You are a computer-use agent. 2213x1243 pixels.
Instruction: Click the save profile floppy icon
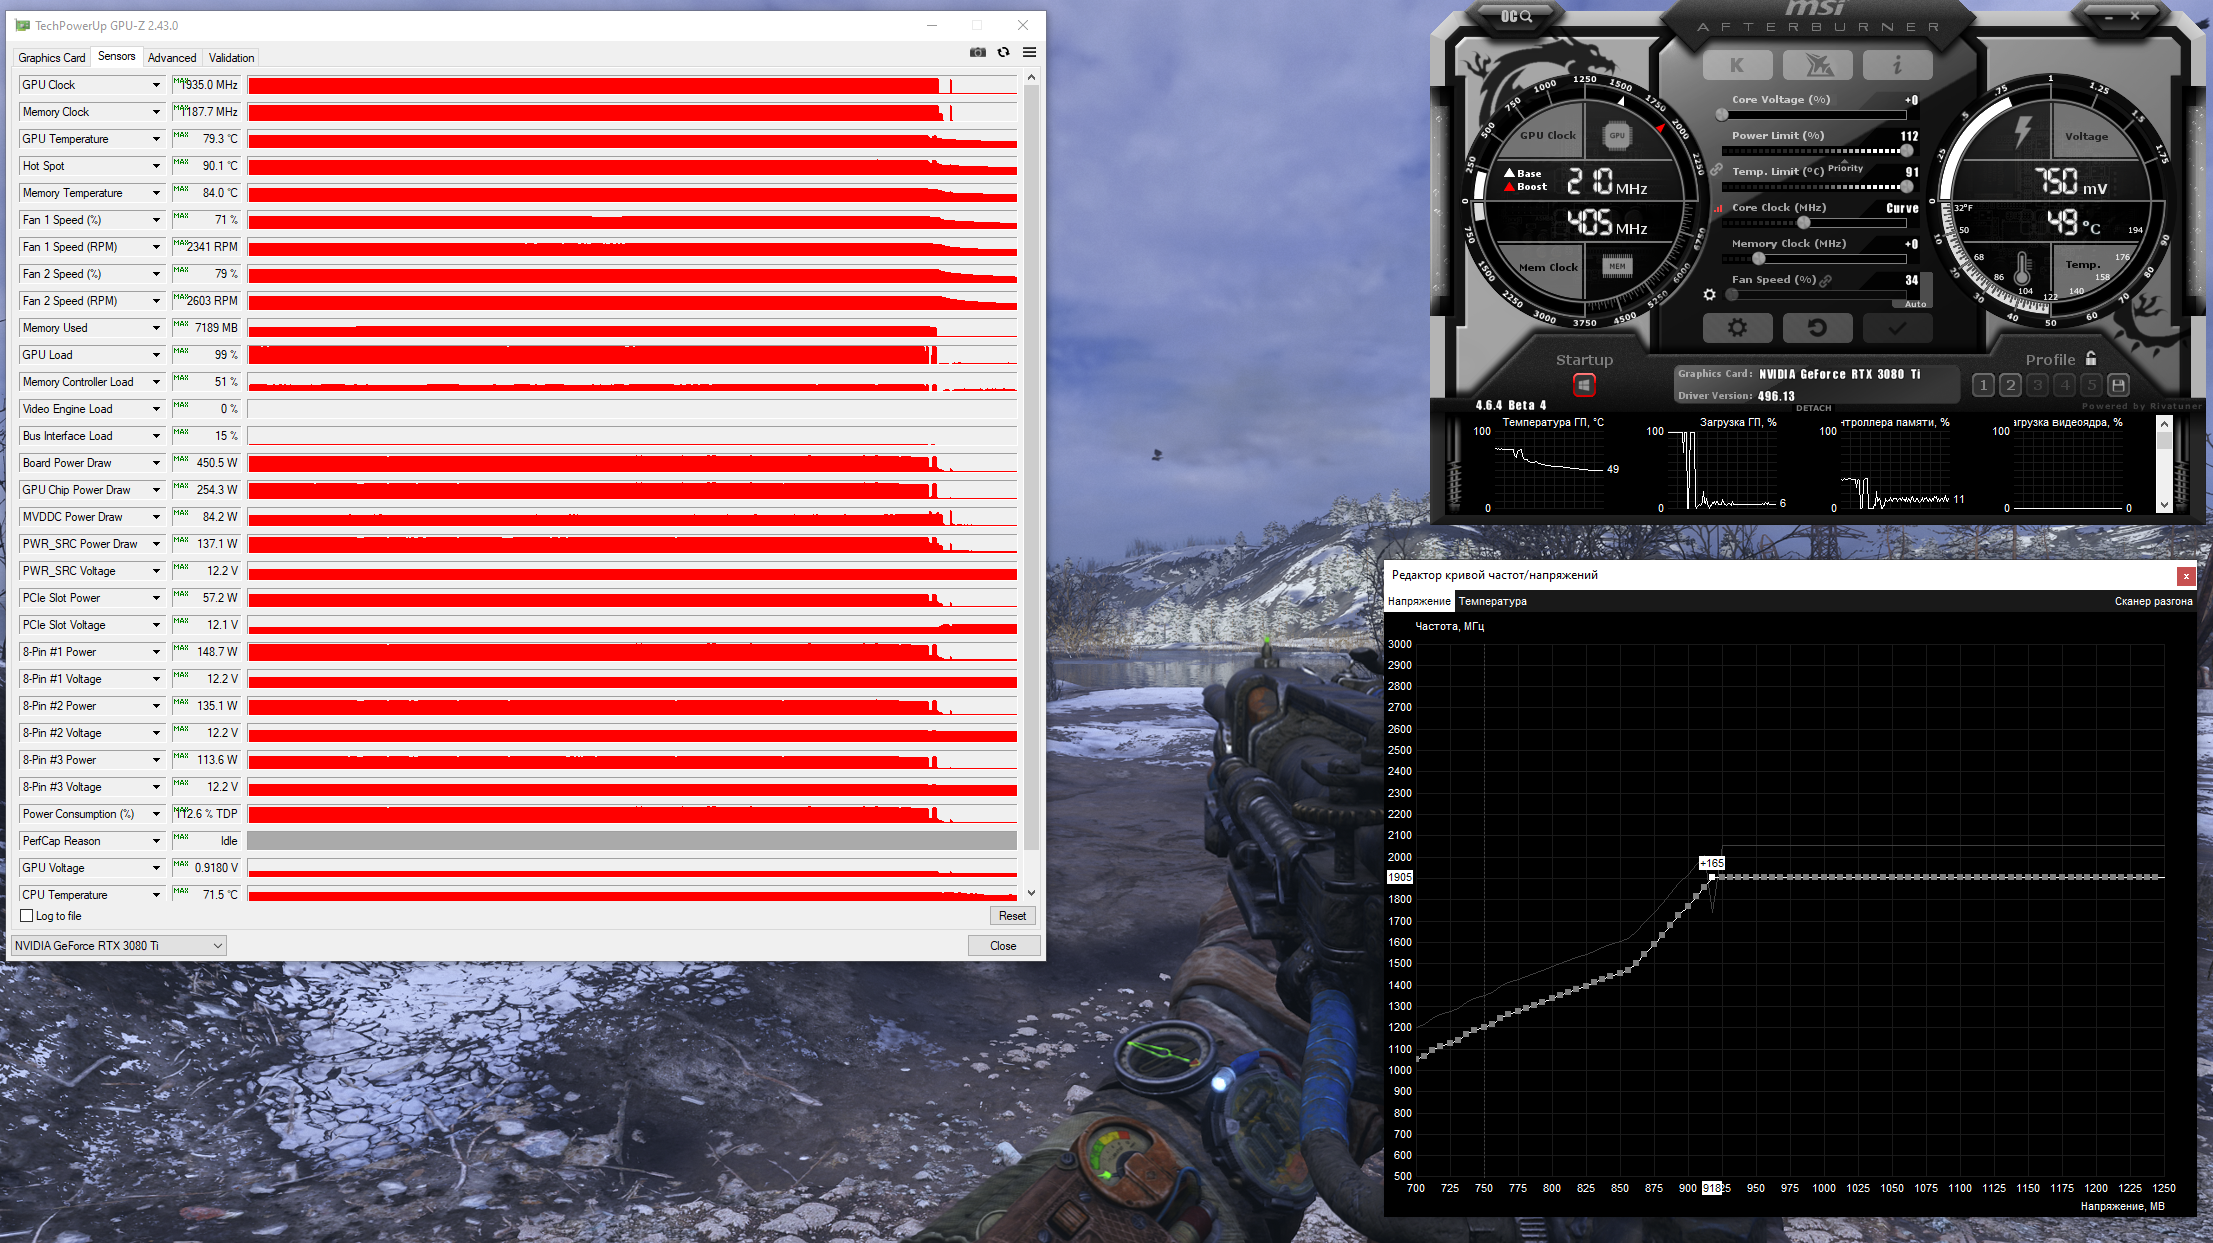pos(2118,385)
